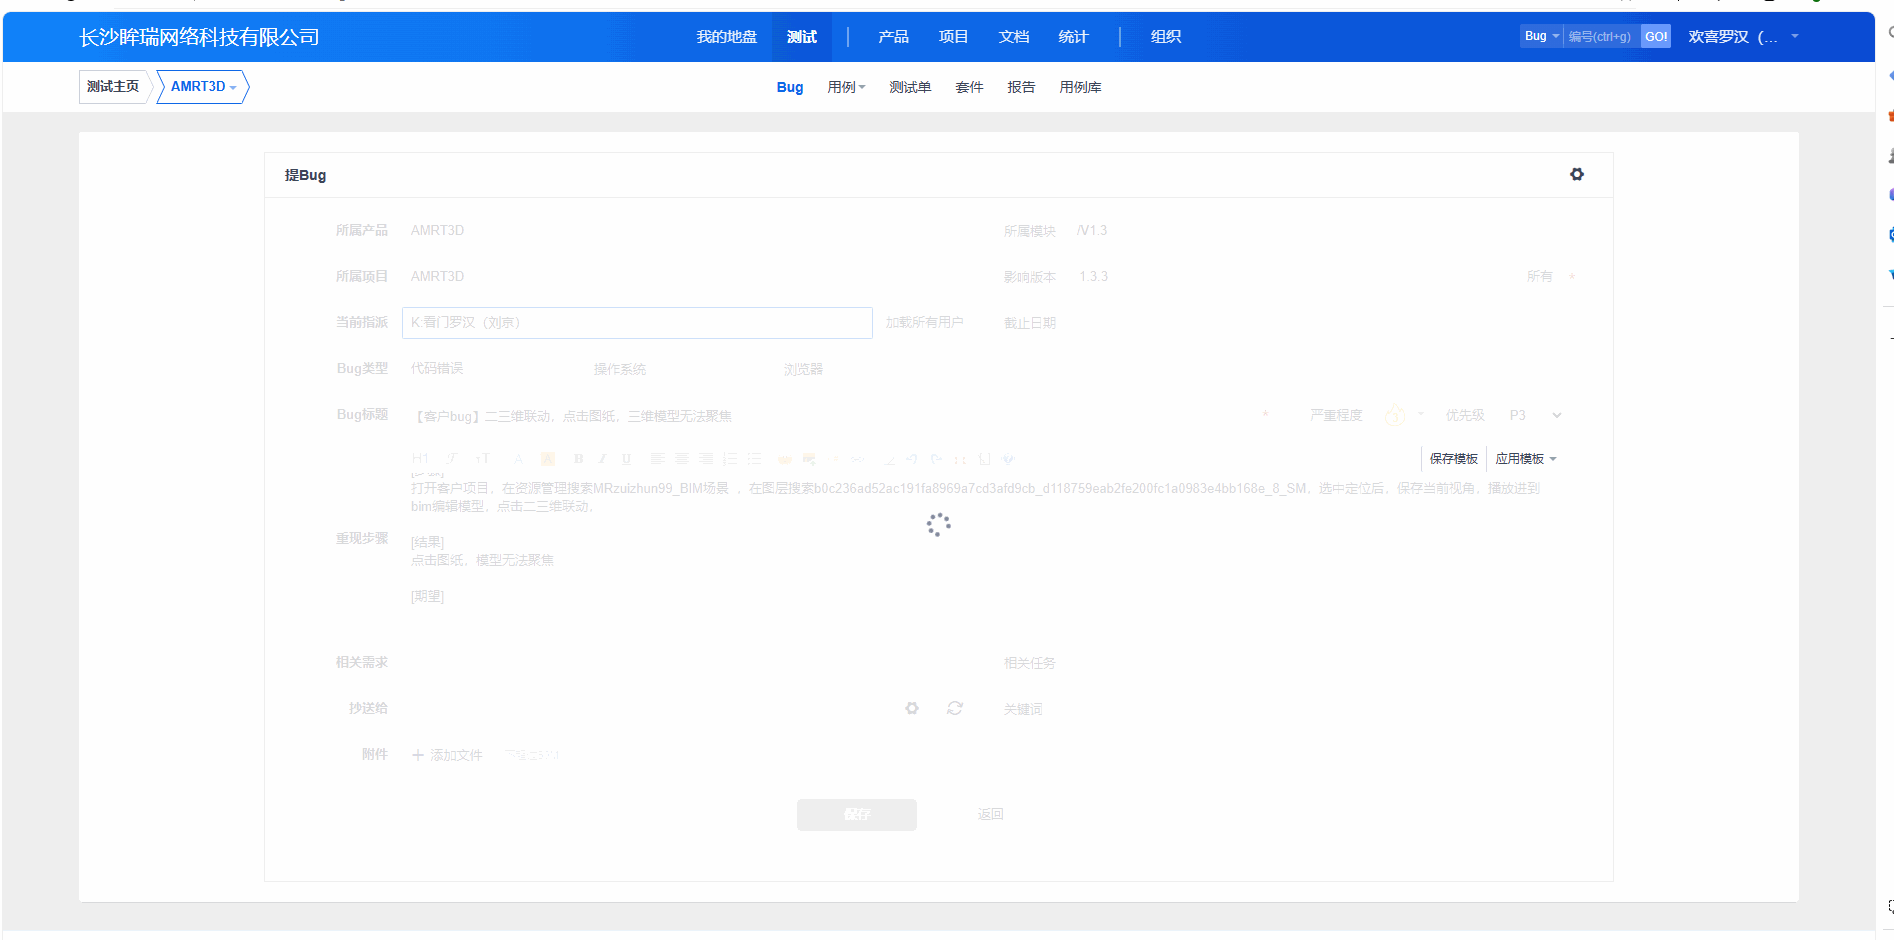The height and width of the screenshot is (940, 1894).
Task: Focus the 编号(ctrl+g) search field
Action: pyautogui.click(x=1602, y=36)
